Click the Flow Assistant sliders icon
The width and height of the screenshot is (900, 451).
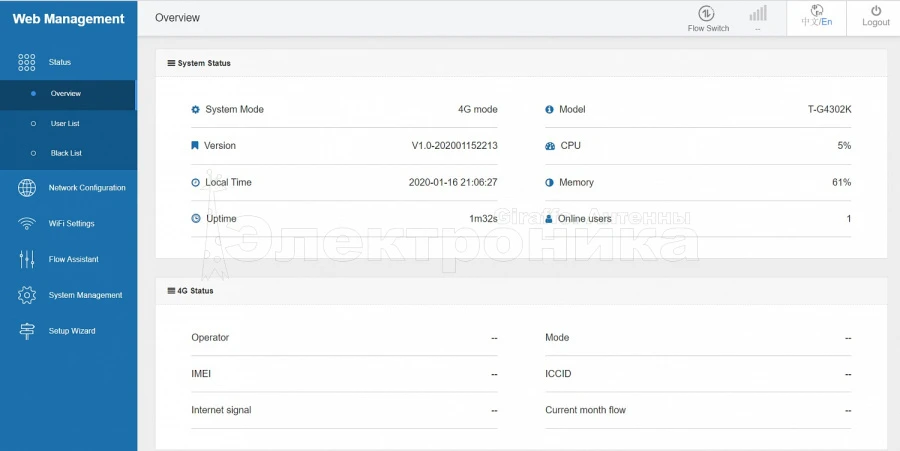(x=27, y=259)
